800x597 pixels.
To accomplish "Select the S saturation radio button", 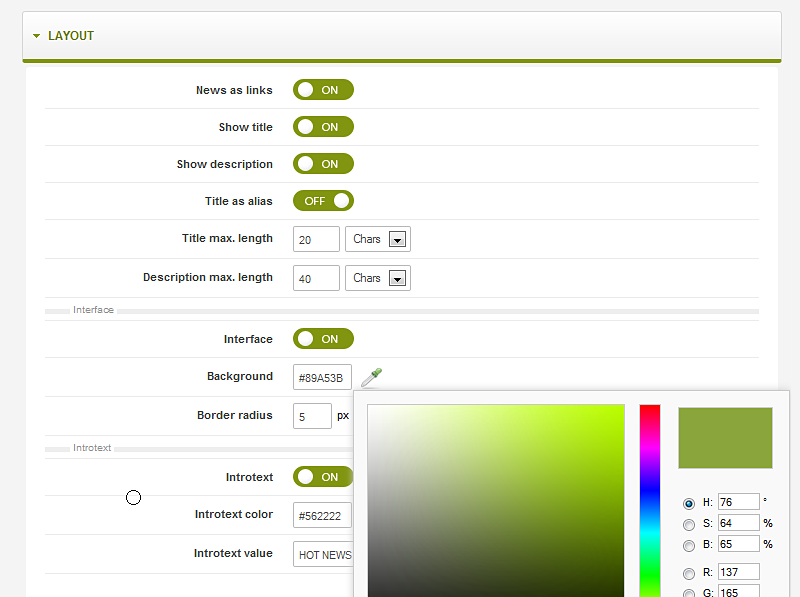I will pos(688,524).
